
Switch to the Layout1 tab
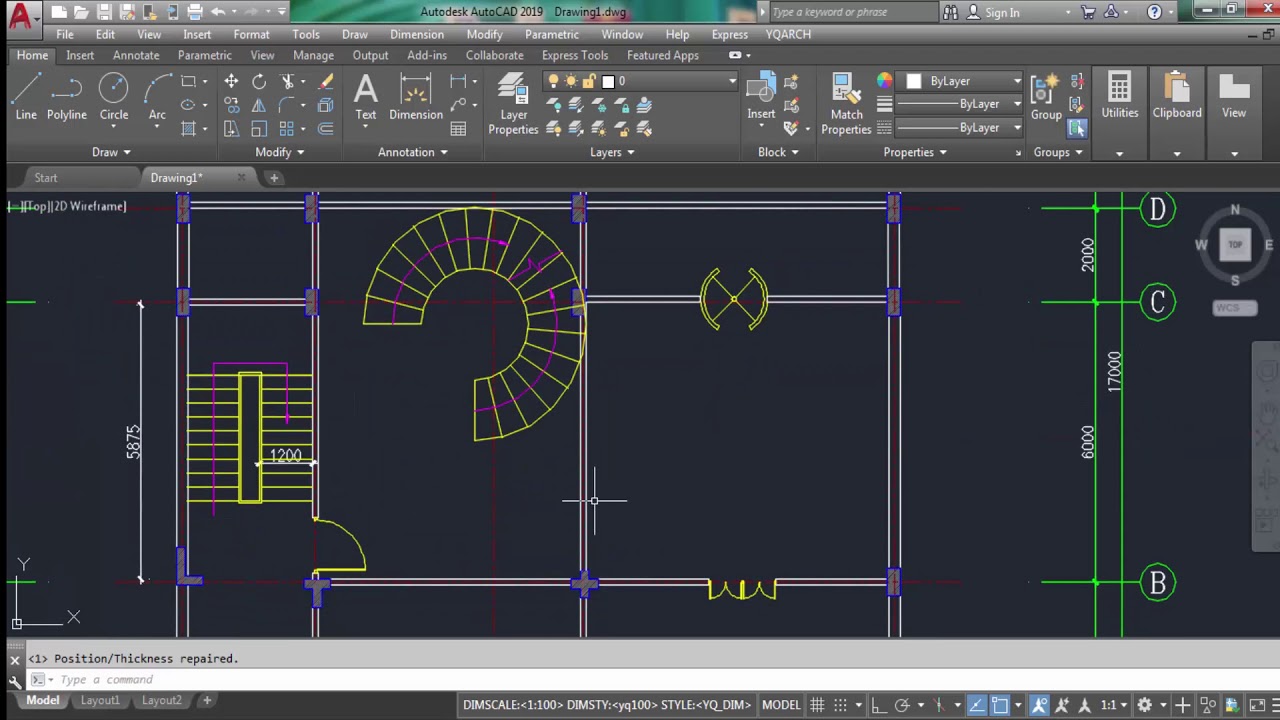(x=100, y=701)
